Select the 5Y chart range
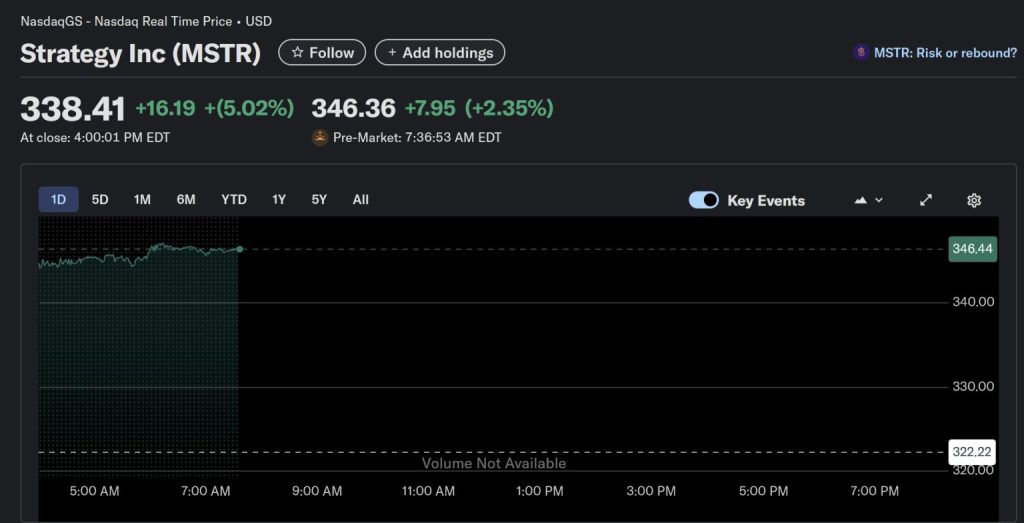Screen dimensions: 1024x523 pos(319,200)
